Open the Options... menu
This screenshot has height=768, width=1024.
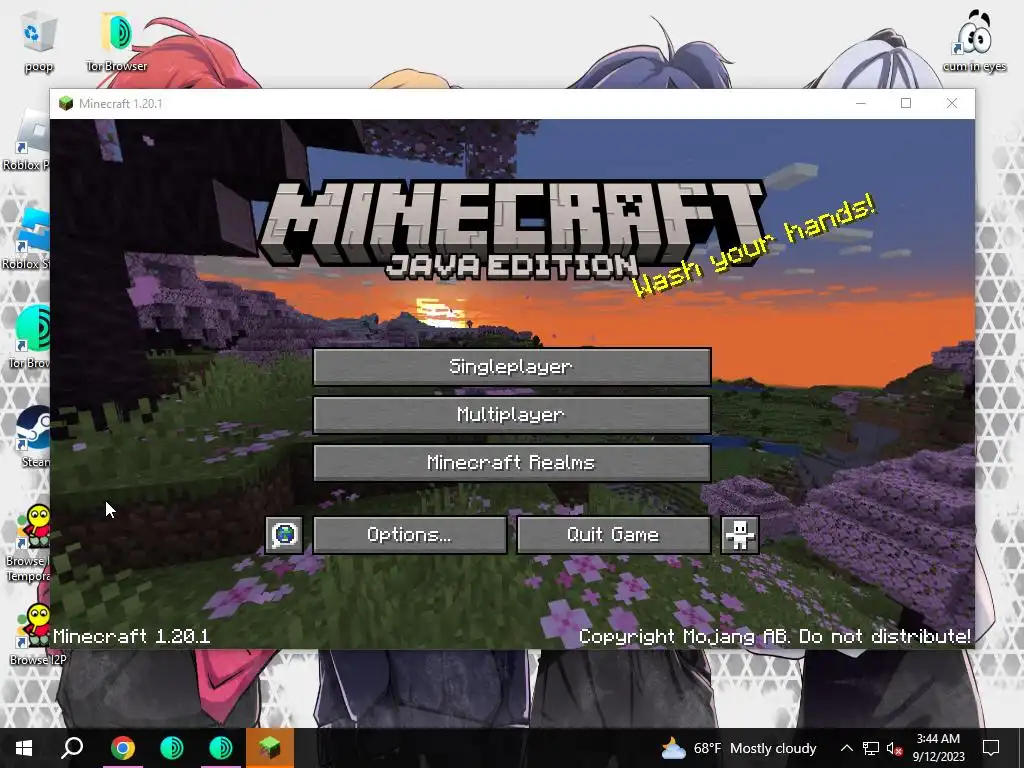pyautogui.click(x=410, y=535)
